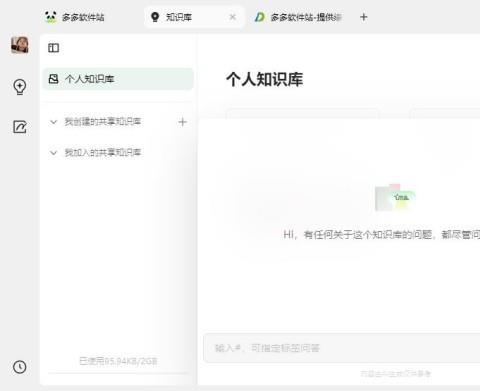Open the user avatar profile
Viewport: 480px width, 391px height.
pyautogui.click(x=20, y=45)
